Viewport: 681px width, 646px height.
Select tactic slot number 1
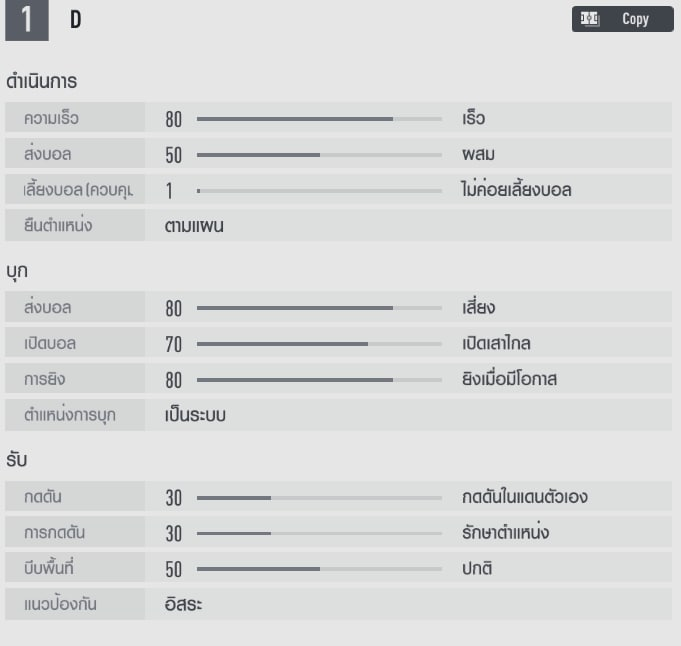click(26, 20)
